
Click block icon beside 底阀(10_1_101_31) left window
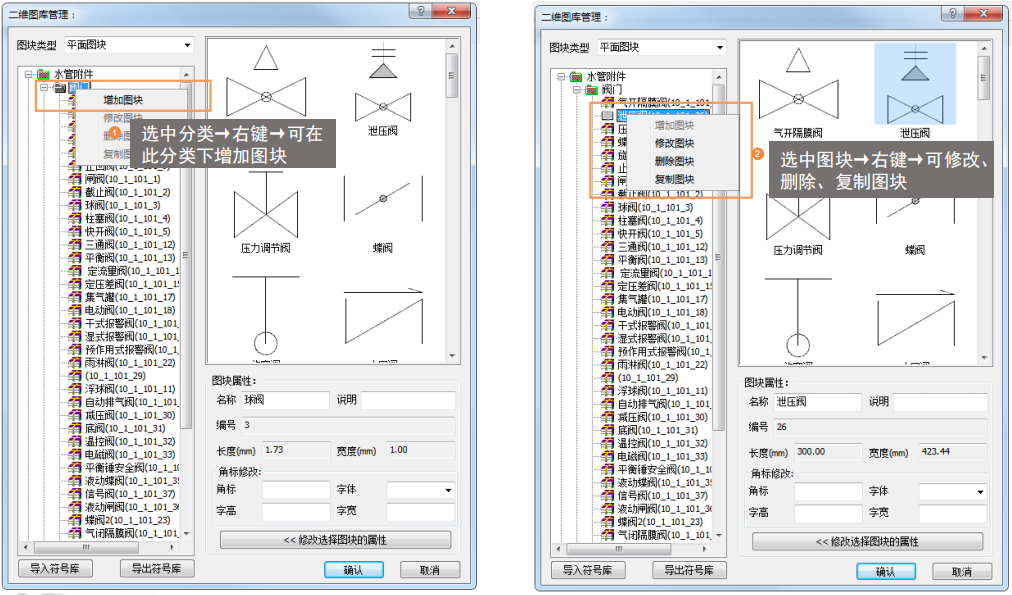(75, 429)
